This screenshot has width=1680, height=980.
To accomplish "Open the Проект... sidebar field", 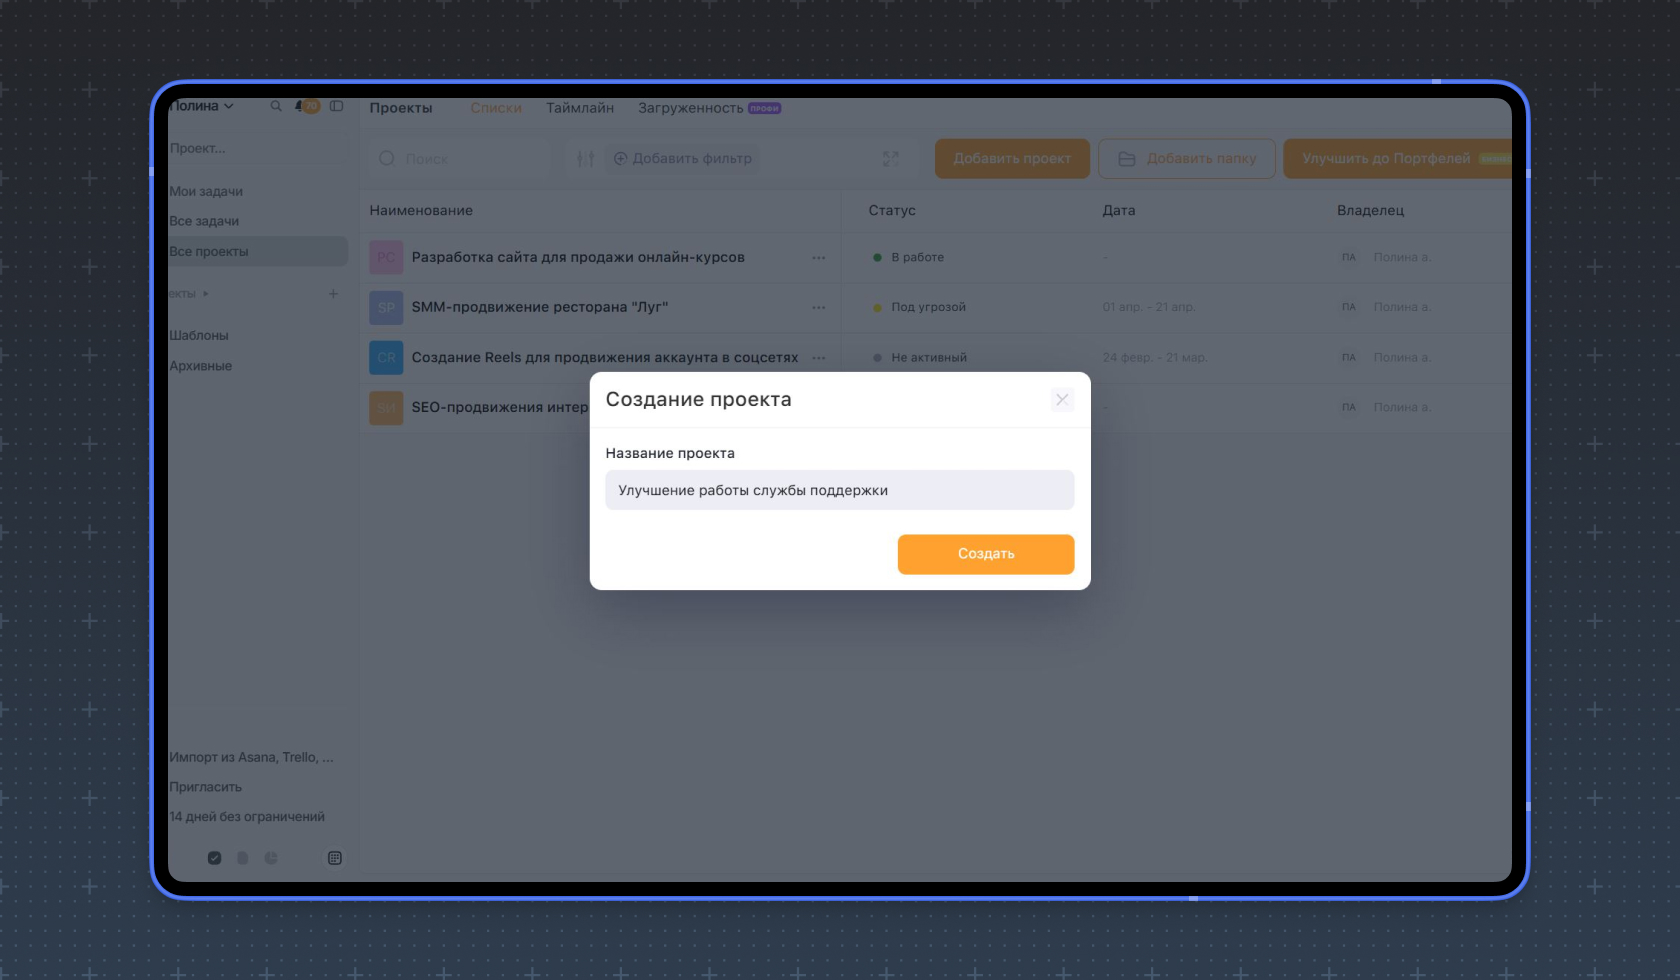I will pyautogui.click(x=257, y=148).
